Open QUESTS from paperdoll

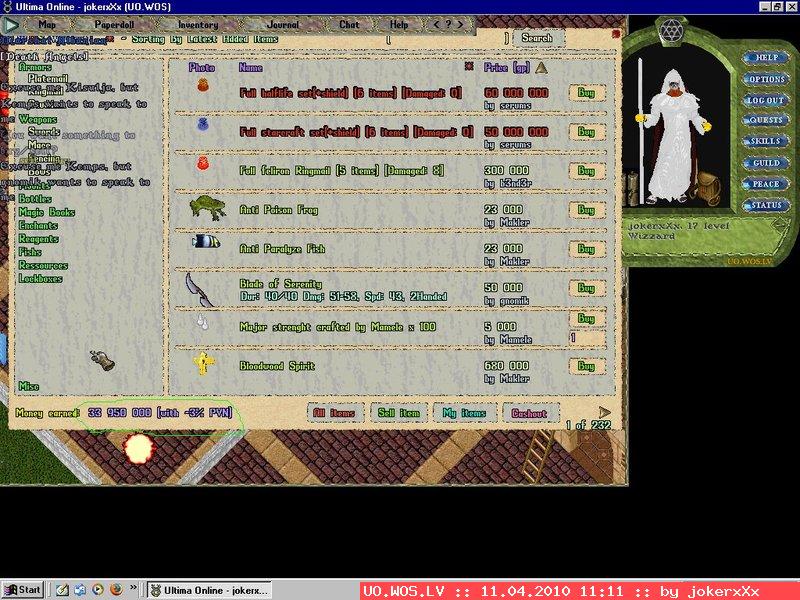766,120
